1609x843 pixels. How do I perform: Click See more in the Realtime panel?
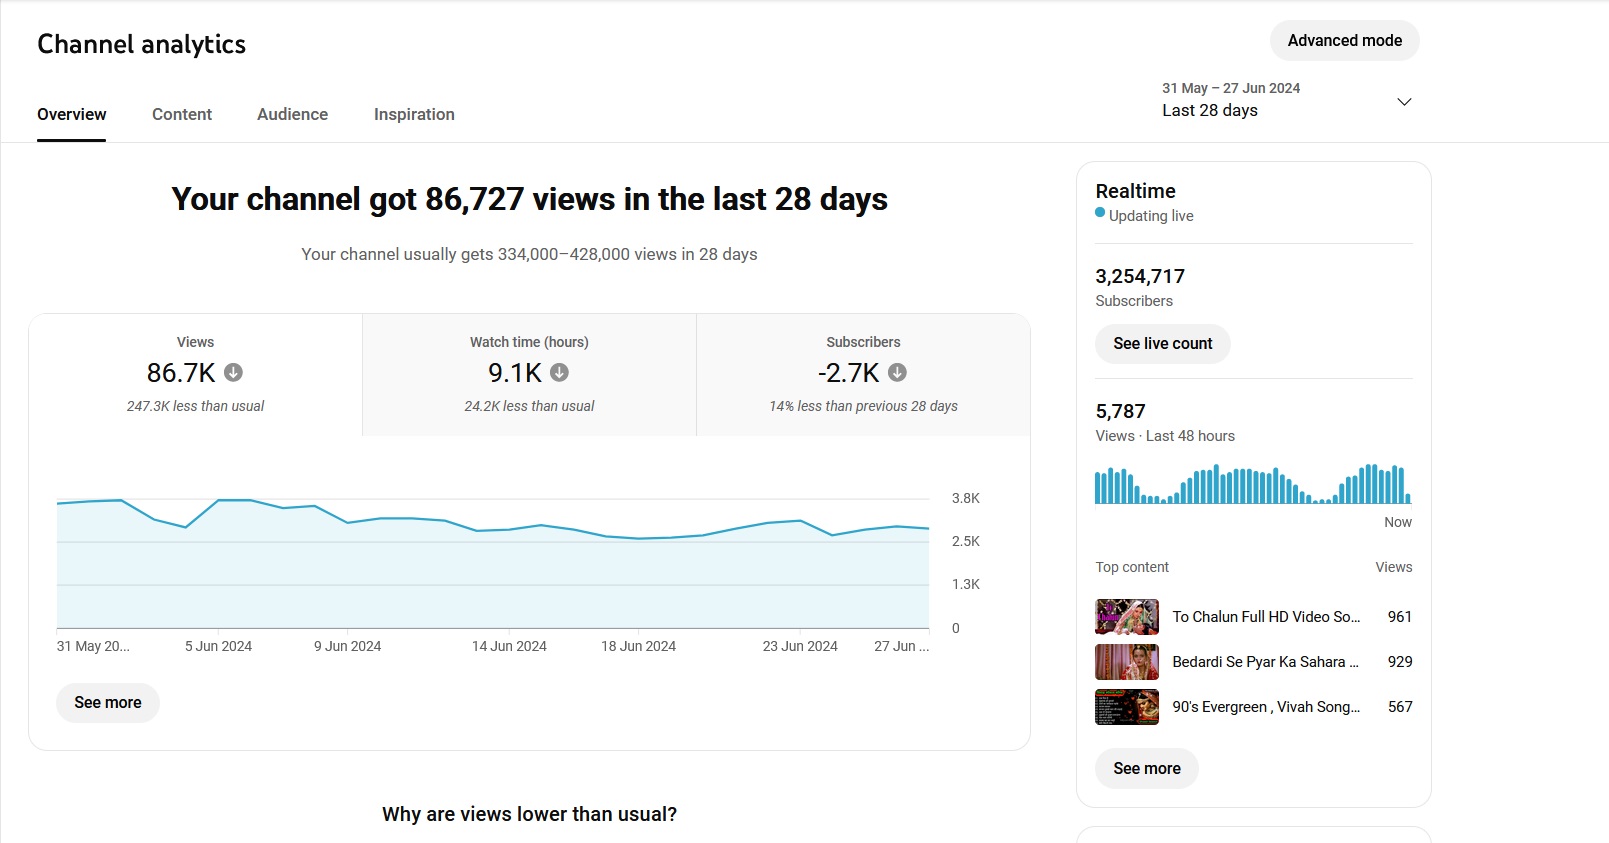[x=1147, y=768]
